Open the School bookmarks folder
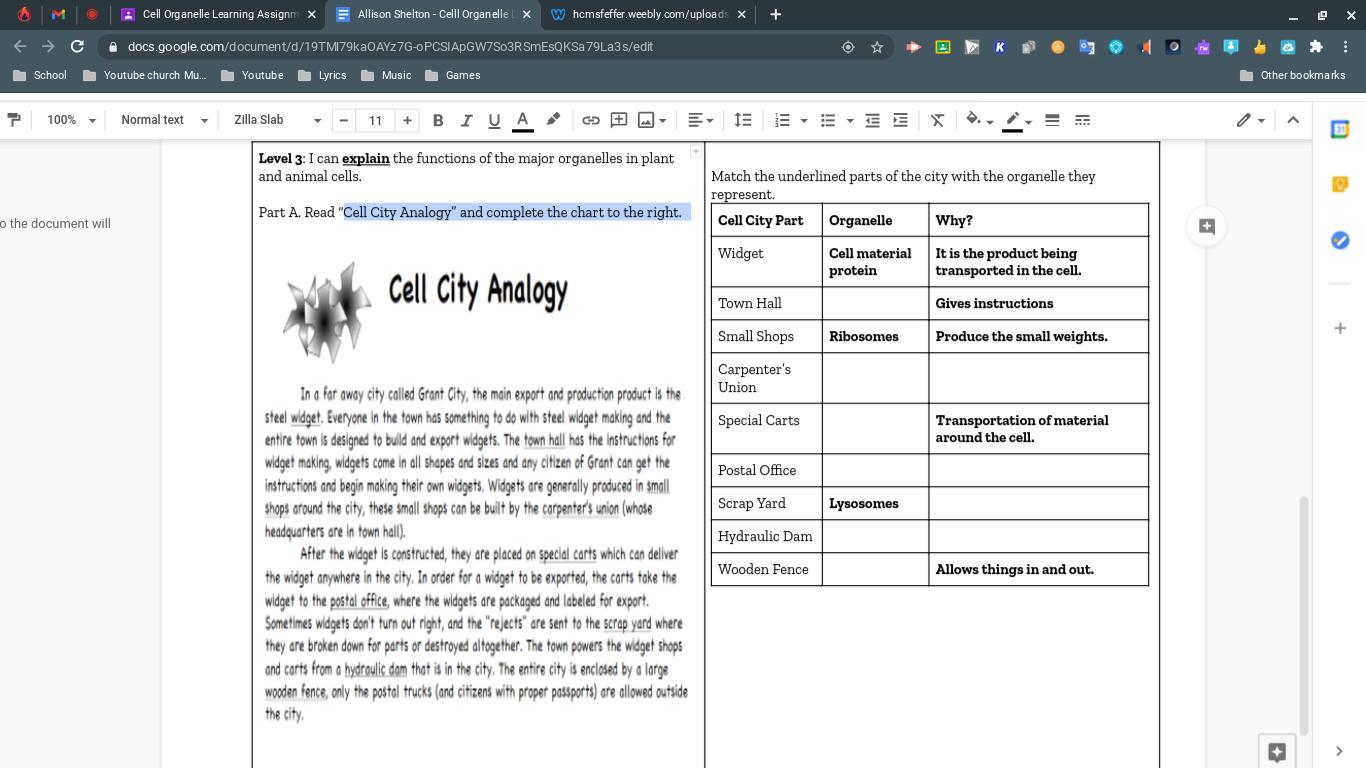 coord(40,75)
